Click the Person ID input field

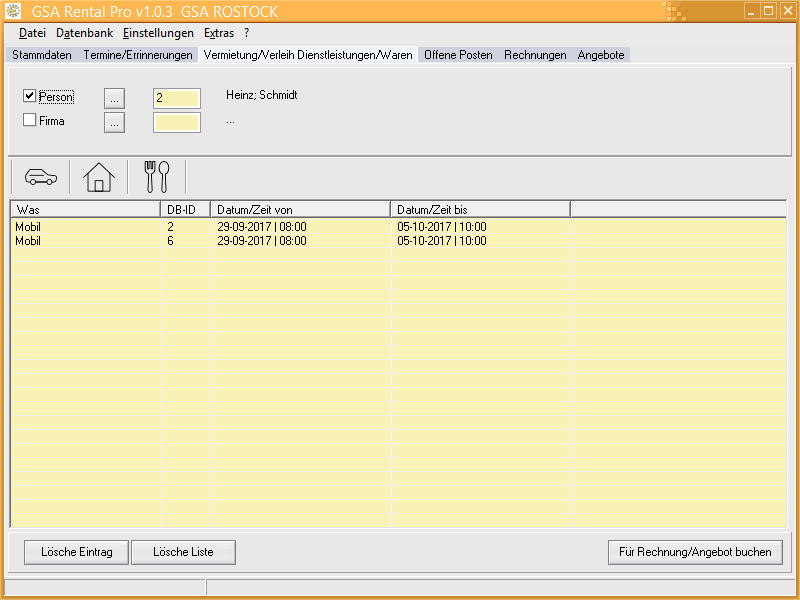click(x=176, y=98)
